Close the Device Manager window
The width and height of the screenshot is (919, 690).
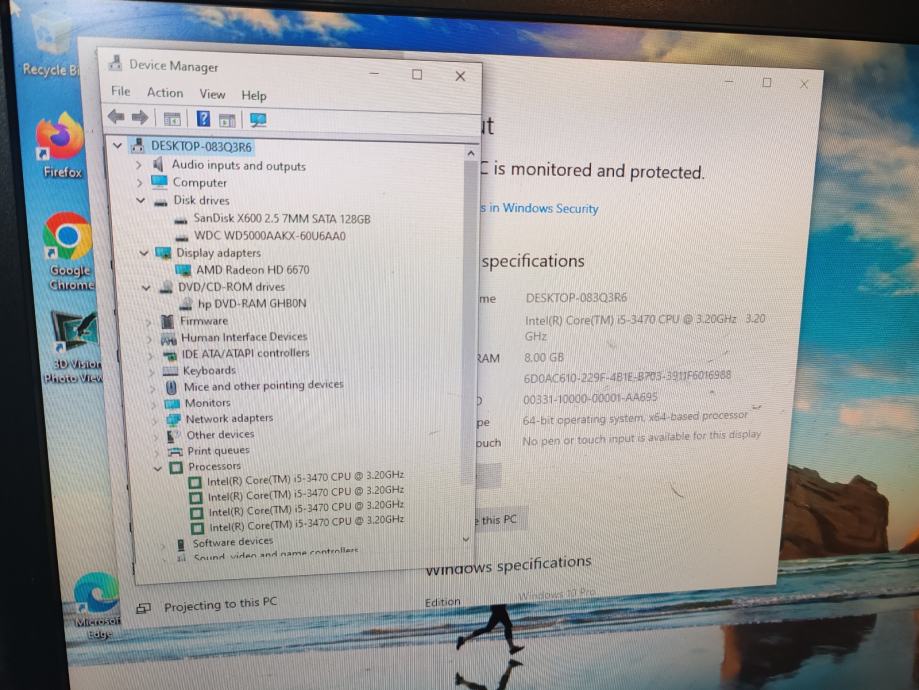click(x=460, y=76)
